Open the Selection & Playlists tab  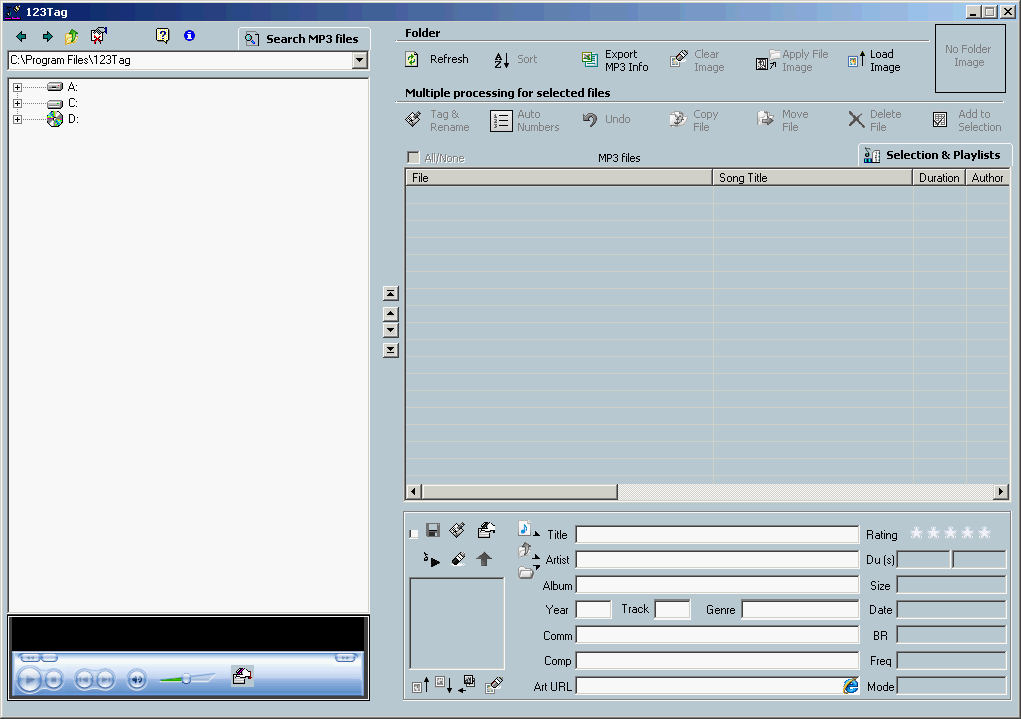[934, 155]
